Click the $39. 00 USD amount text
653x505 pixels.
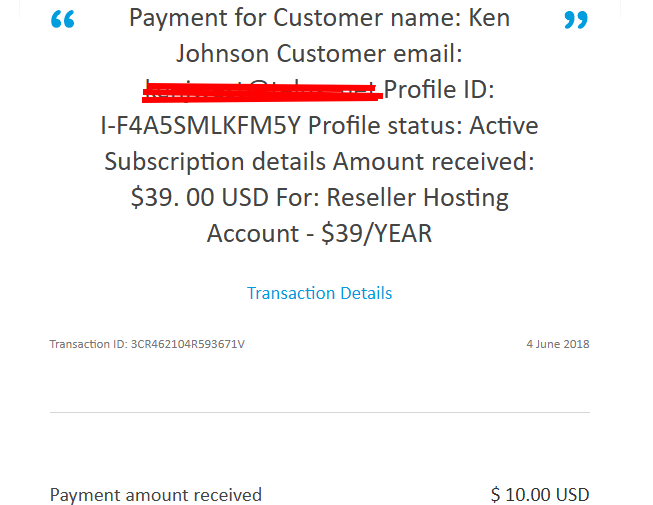click(x=199, y=197)
